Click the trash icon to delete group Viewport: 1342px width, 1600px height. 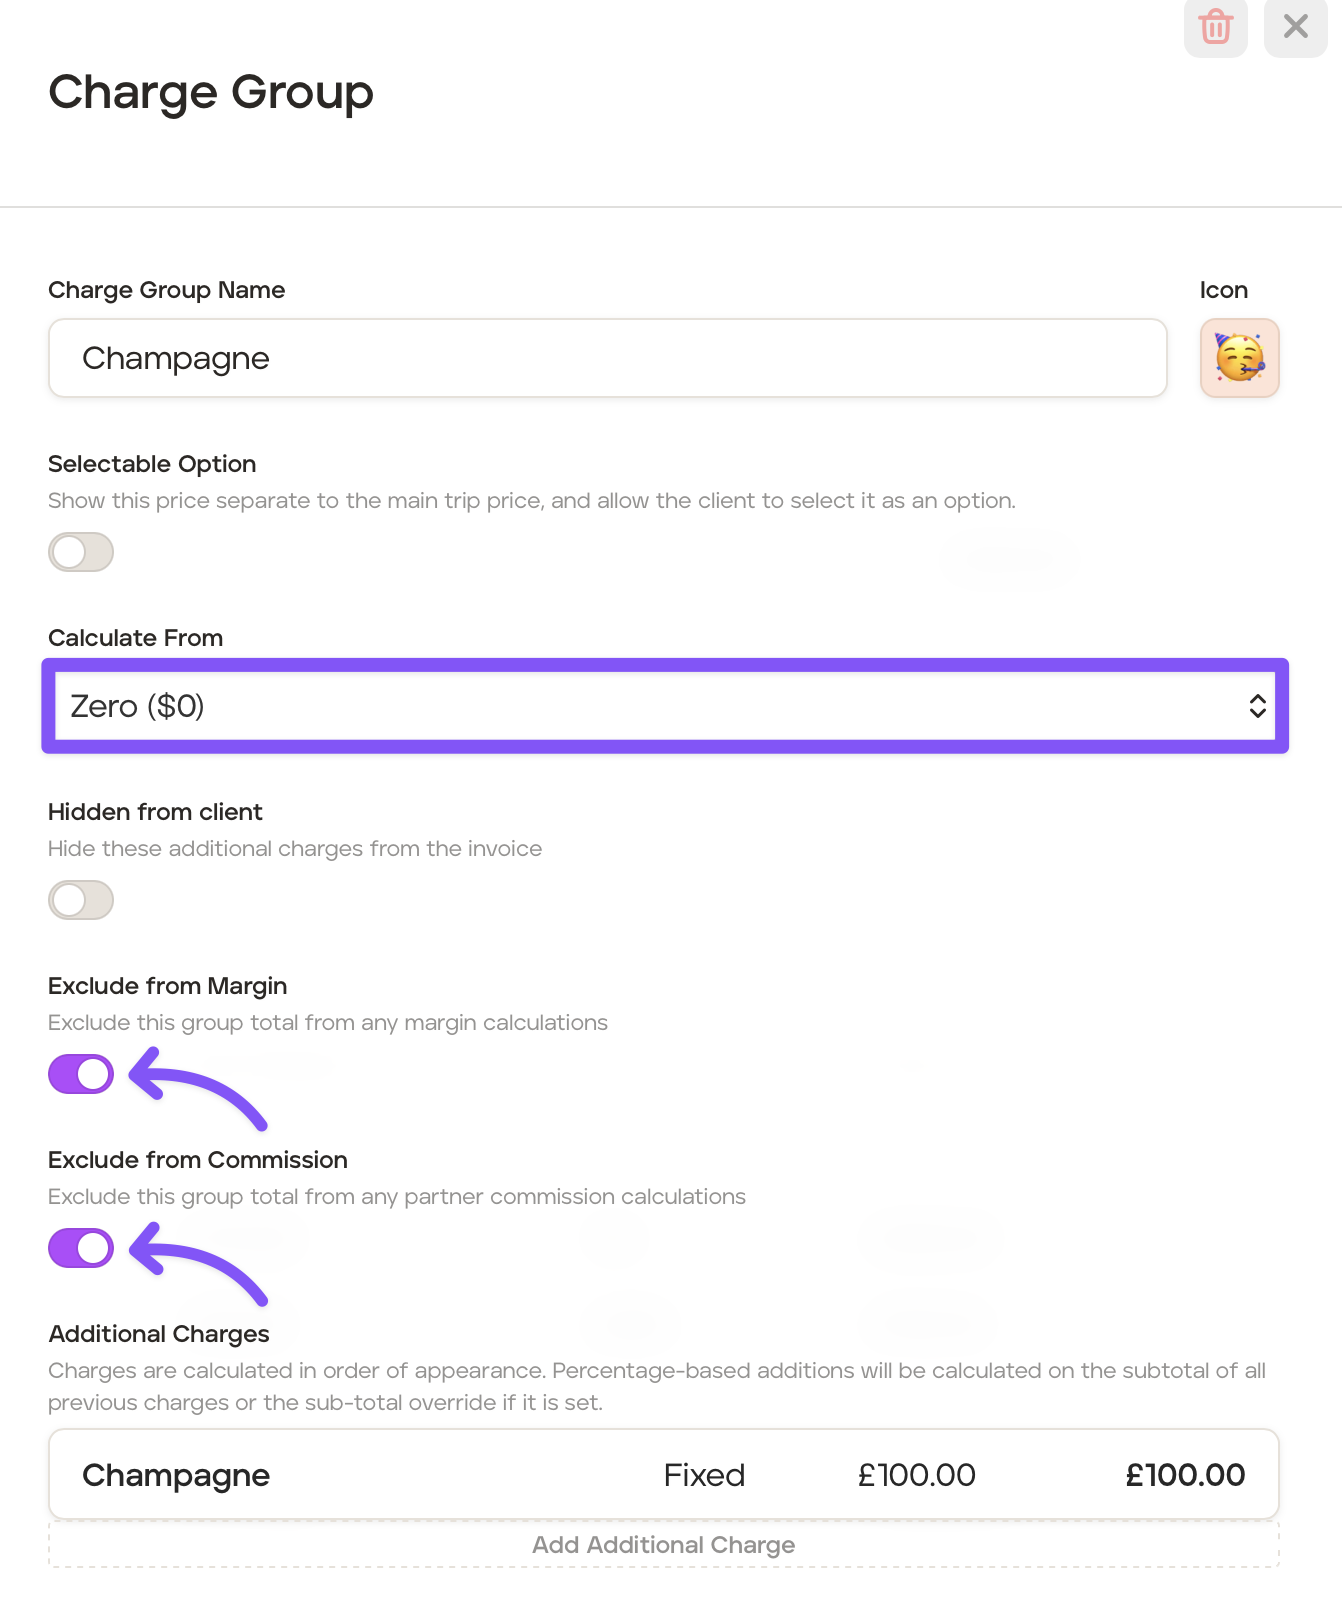1215,27
